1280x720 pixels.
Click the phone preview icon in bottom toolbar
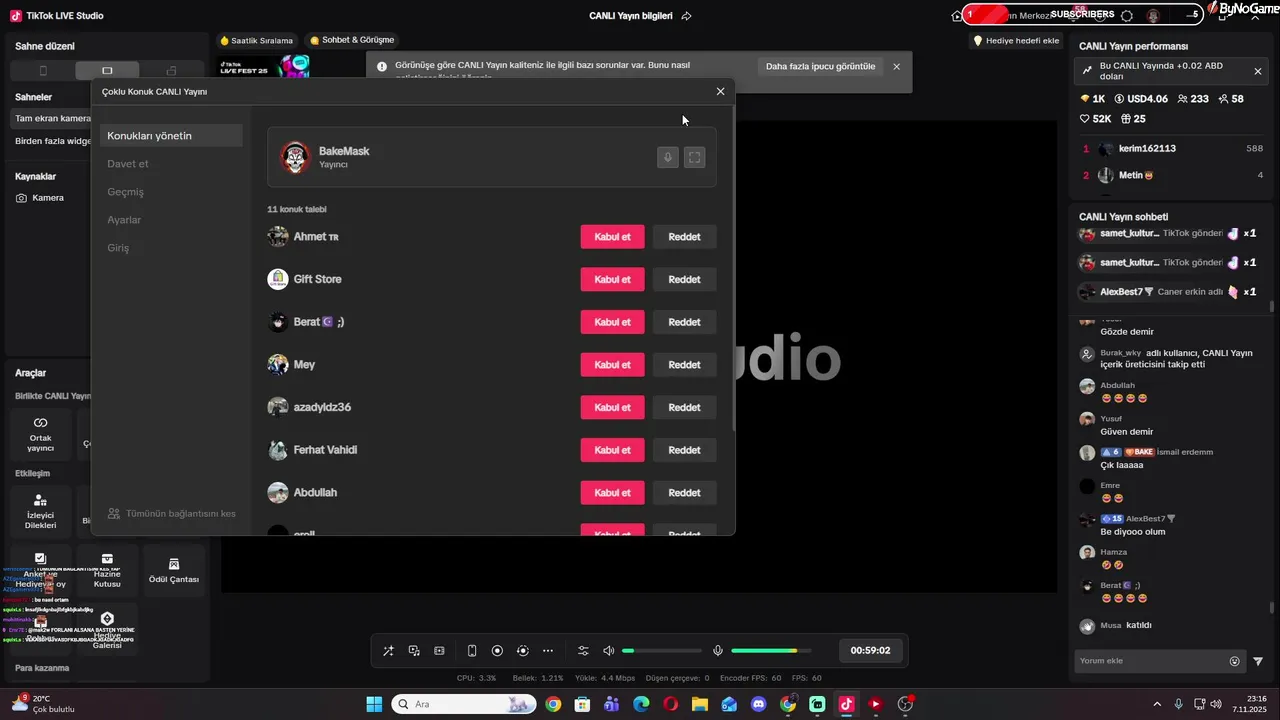(x=472, y=651)
